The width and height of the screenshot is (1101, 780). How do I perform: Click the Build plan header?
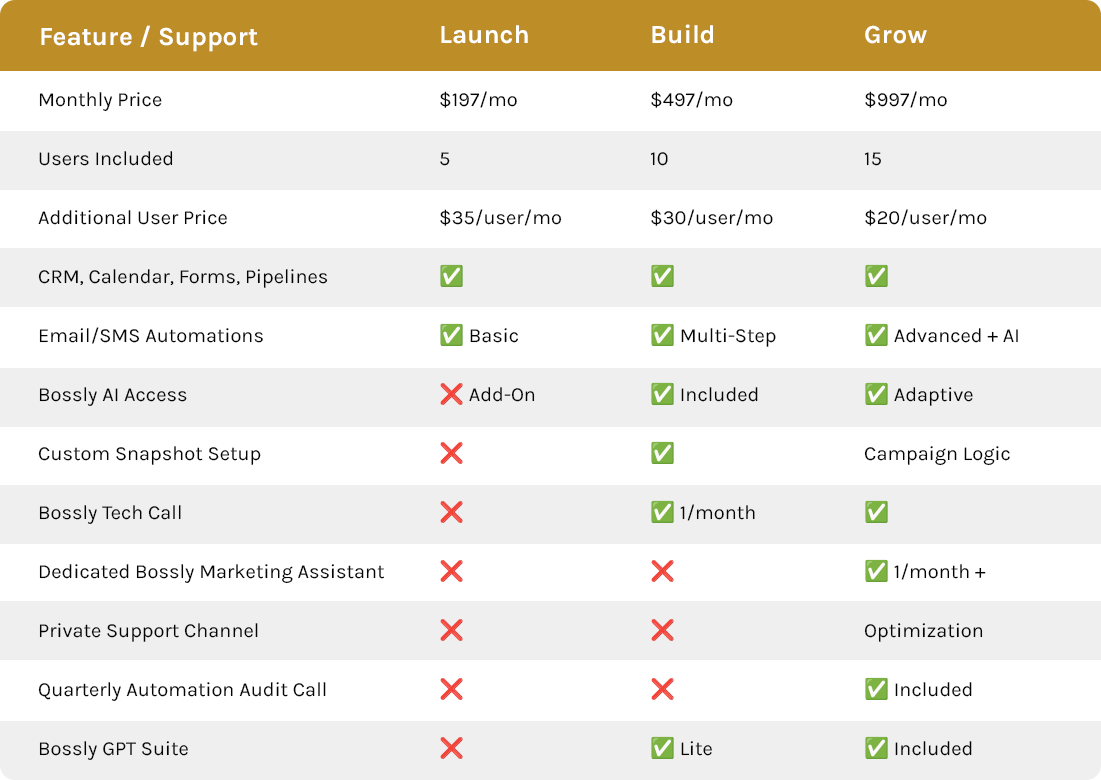click(683, 35)
